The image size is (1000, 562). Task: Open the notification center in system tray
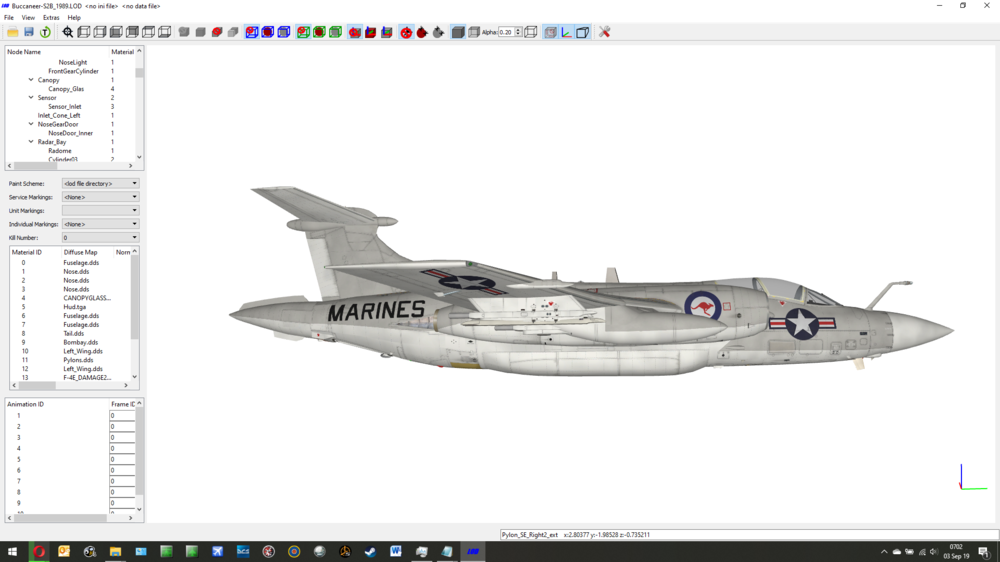984,552
